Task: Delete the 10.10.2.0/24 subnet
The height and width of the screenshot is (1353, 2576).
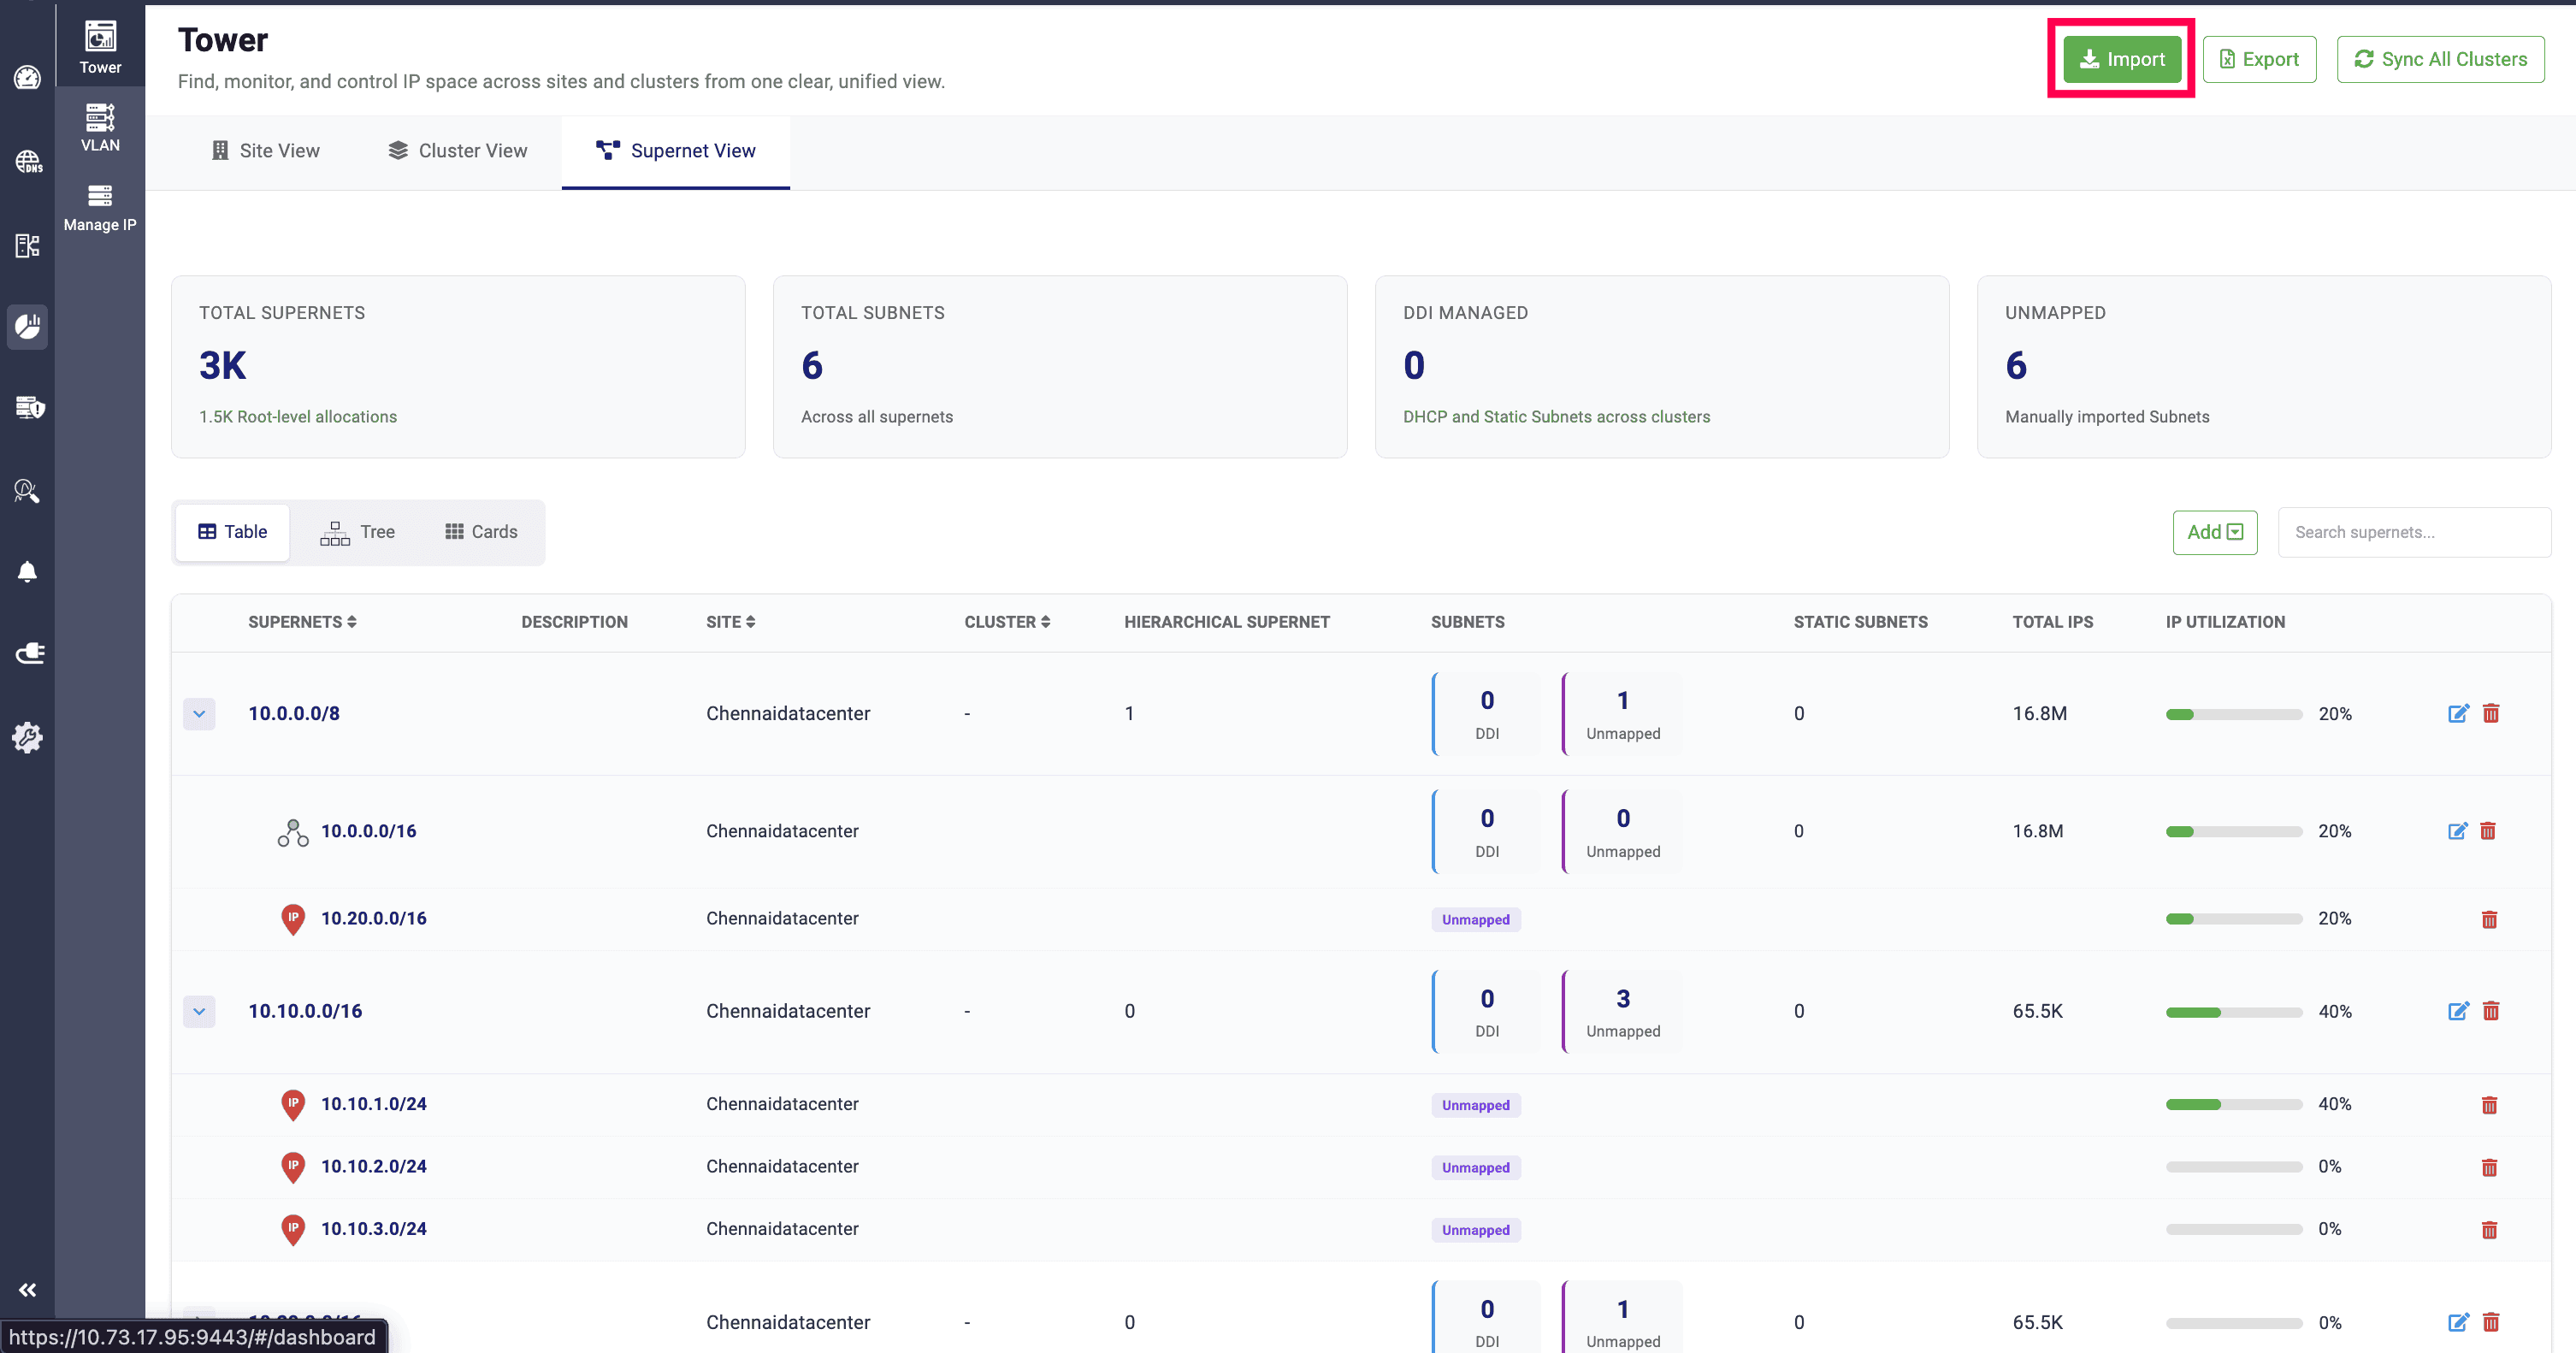Action: click(x=2489, y=1167)
